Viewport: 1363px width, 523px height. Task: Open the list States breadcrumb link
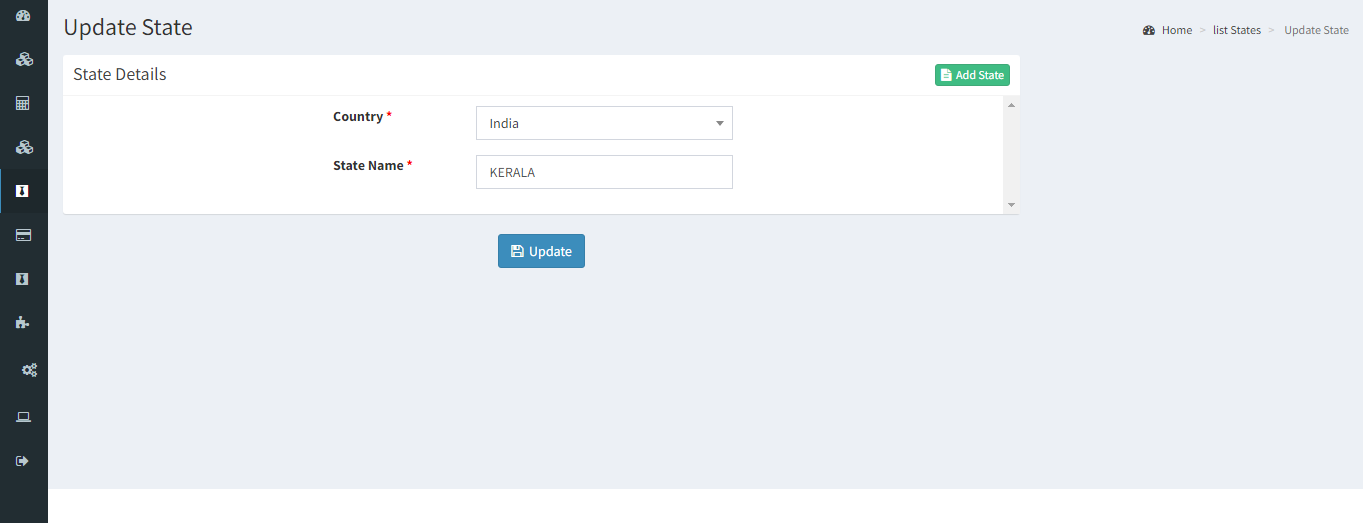[1237, 30]
